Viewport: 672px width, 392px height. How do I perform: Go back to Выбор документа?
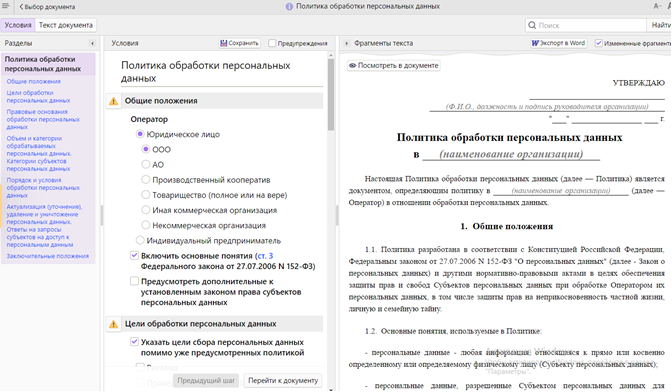47,7
